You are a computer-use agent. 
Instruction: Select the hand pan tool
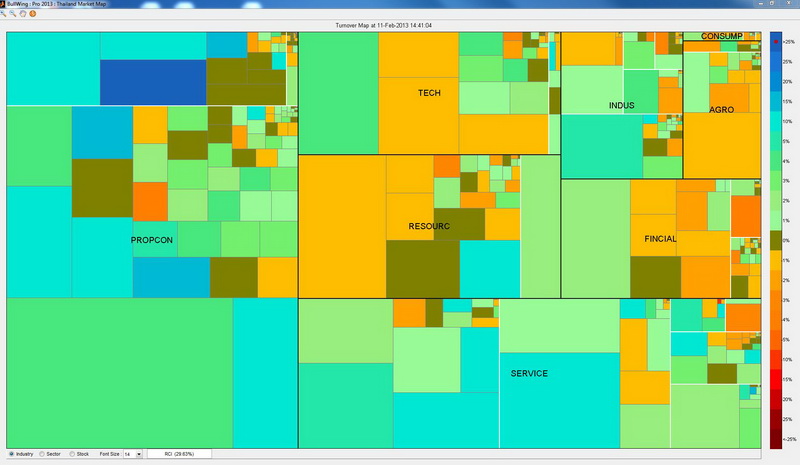23,14
